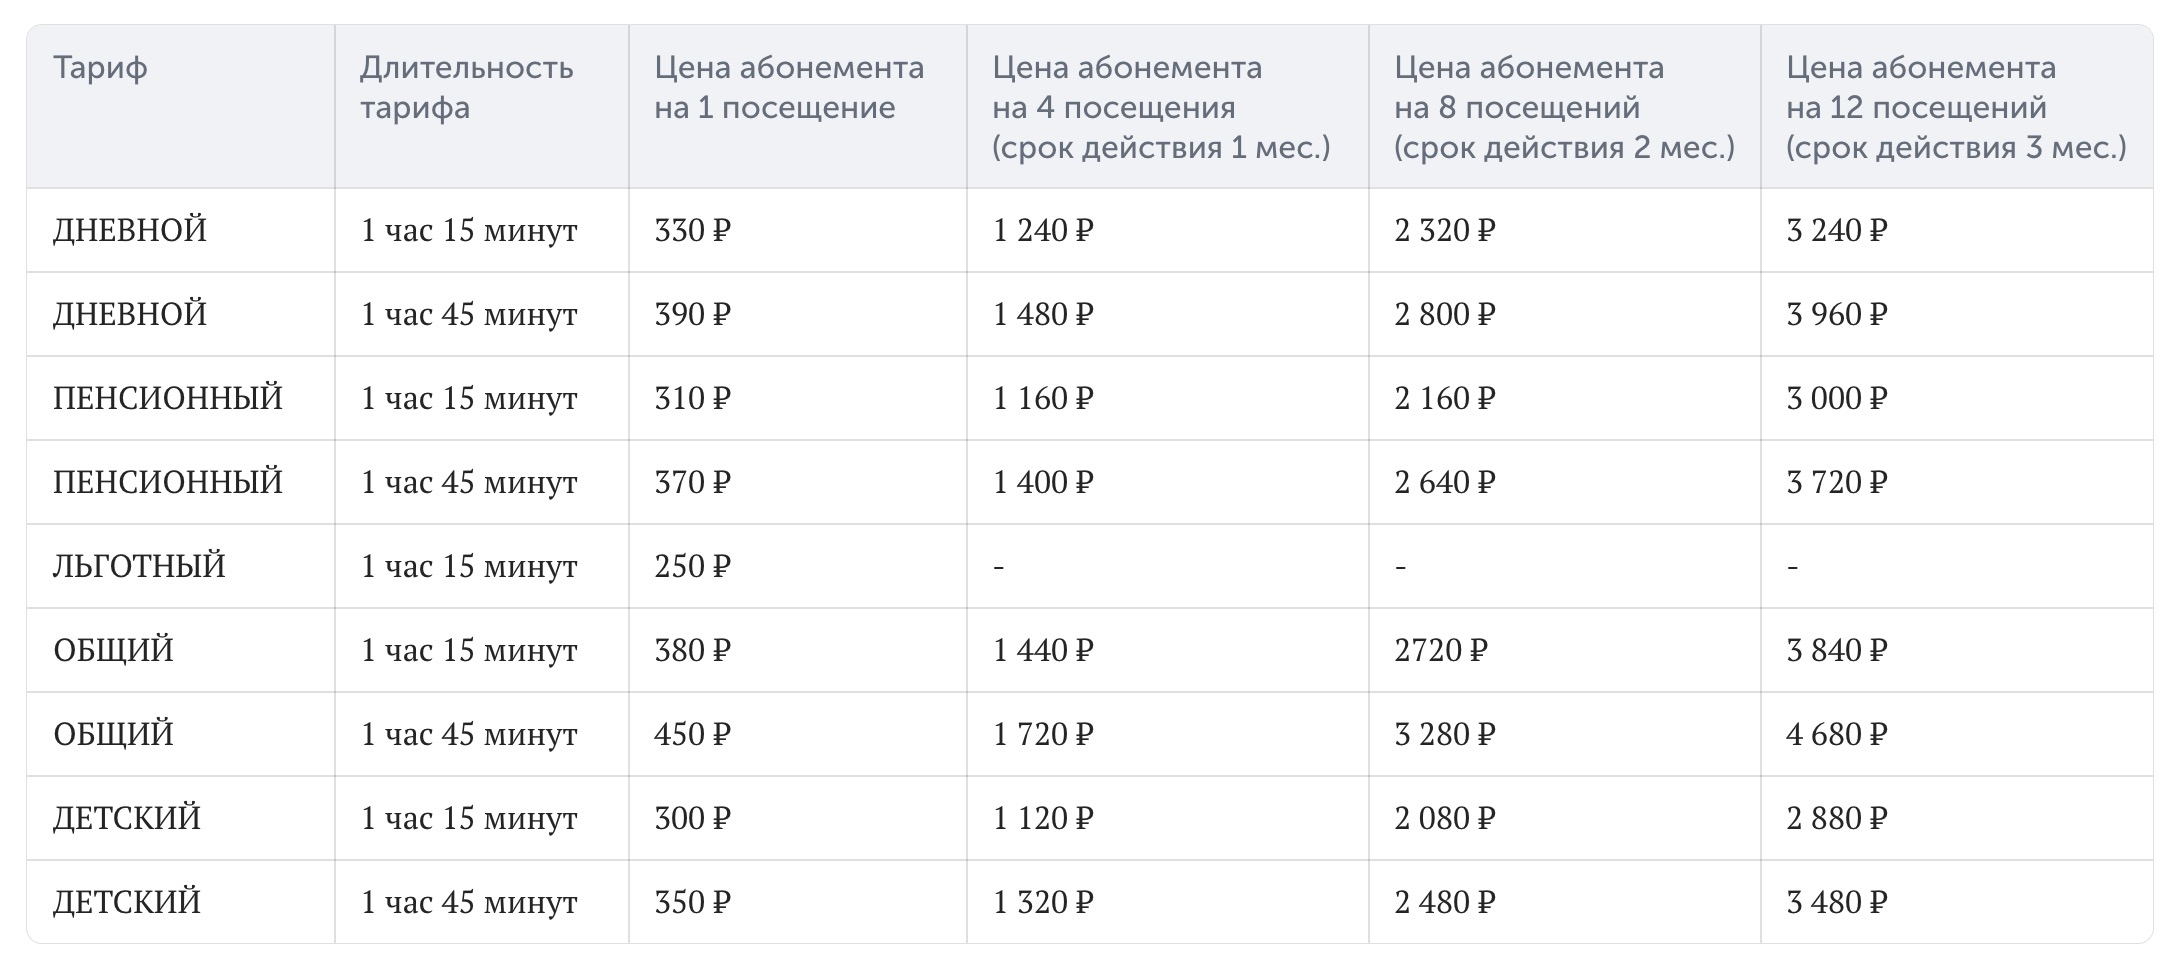Click the 'на 8 посещений' column header

1564,107
